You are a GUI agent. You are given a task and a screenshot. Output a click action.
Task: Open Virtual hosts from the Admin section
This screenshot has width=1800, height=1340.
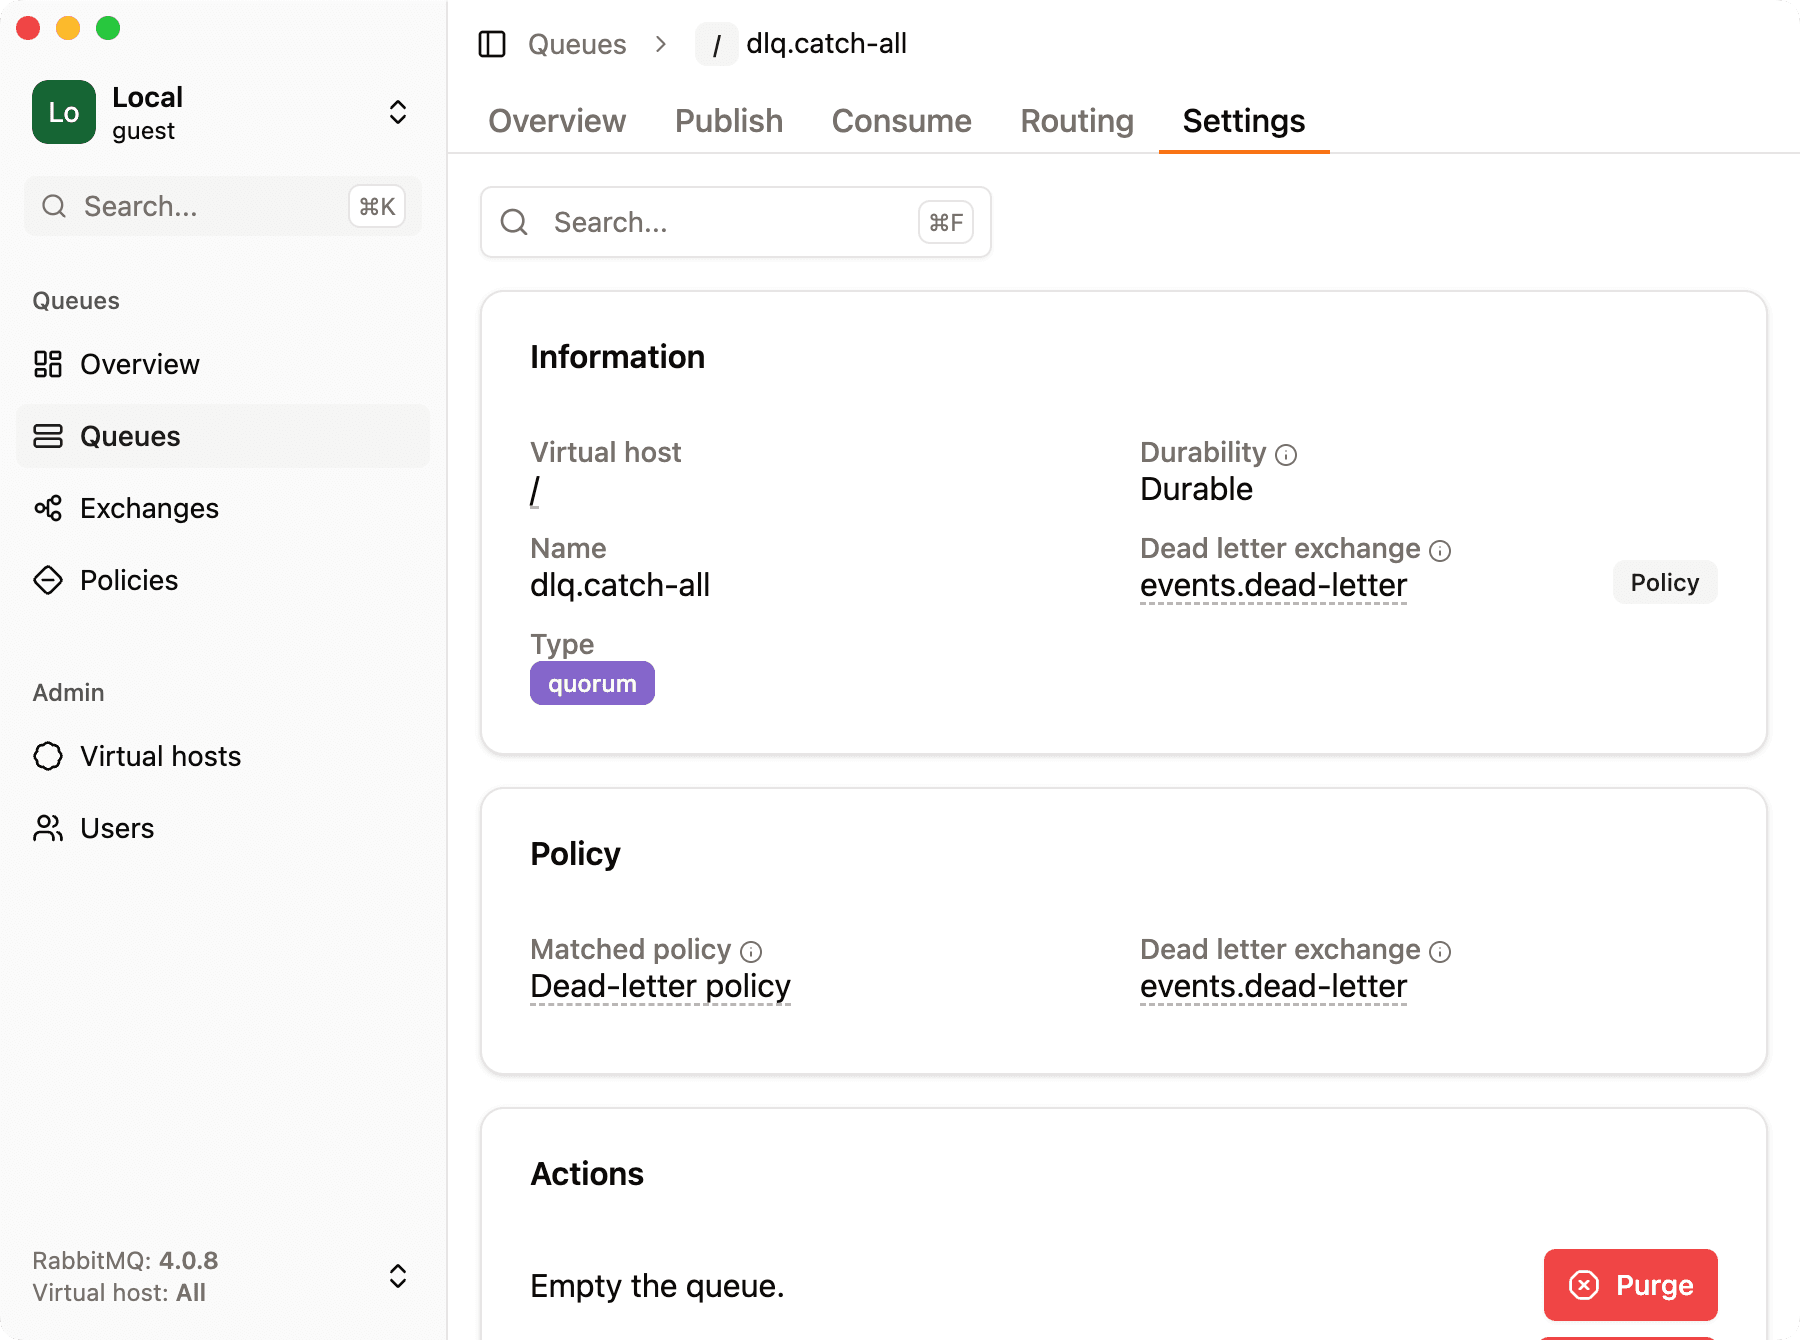(x=47, y=756)
